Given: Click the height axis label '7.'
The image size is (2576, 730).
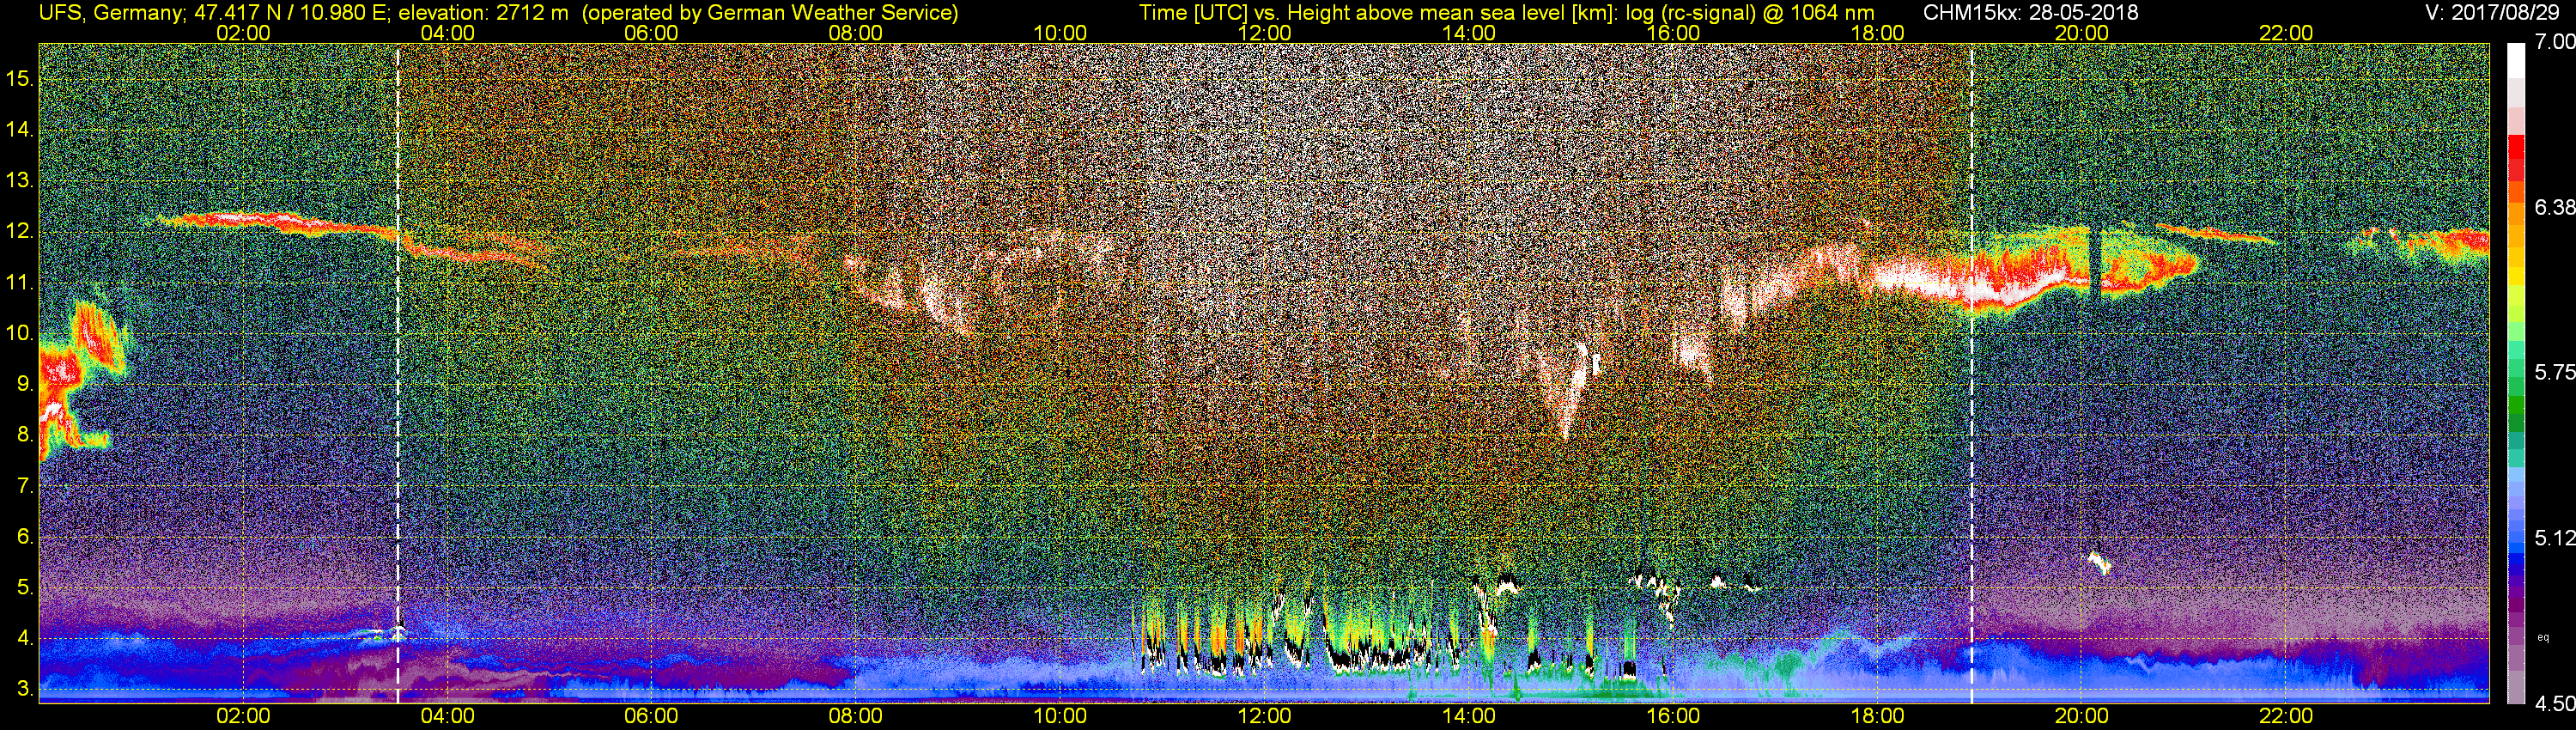Looking at the screenshot, I should click(x=26, y=486).
